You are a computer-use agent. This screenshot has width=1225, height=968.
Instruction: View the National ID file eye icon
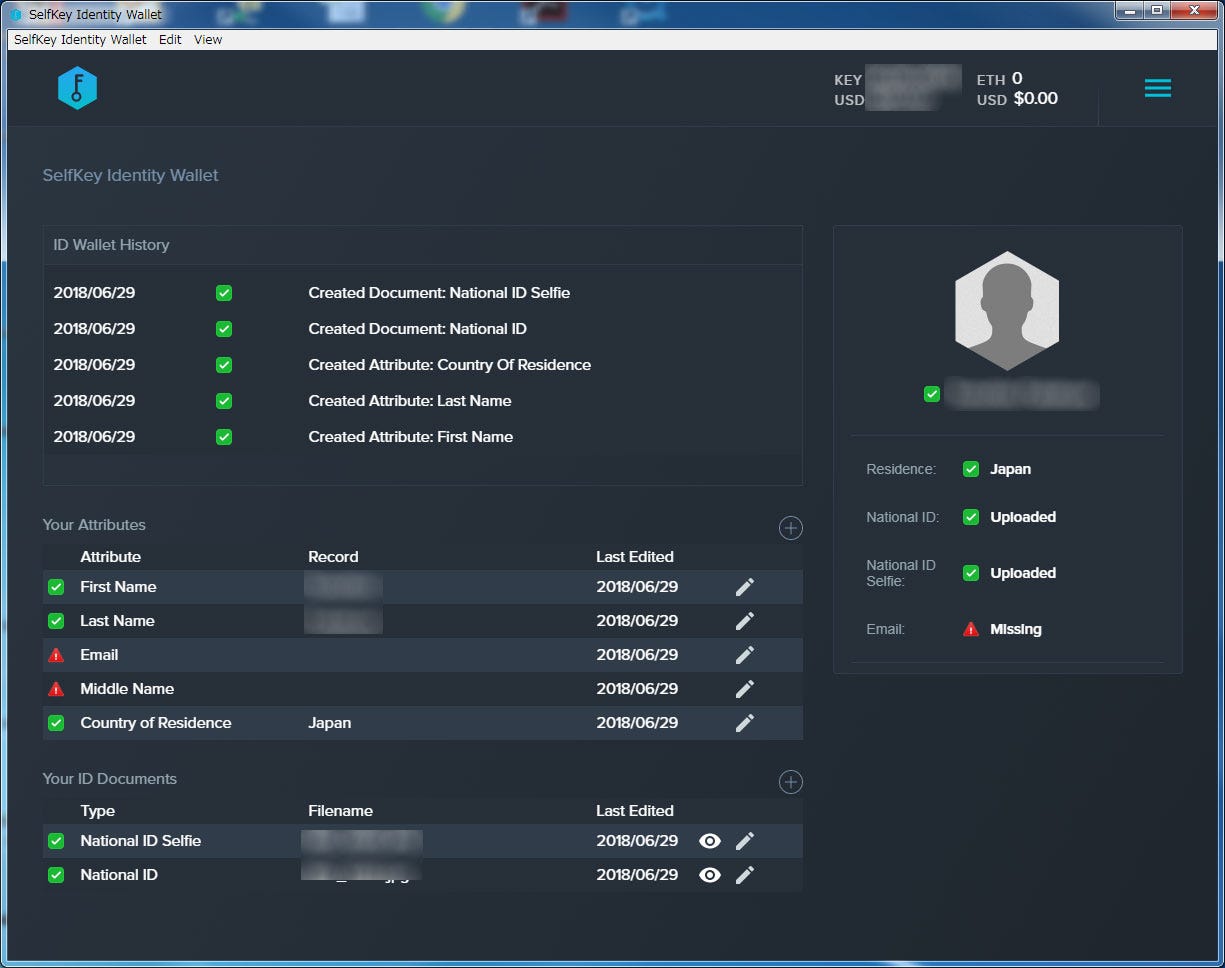(710, 875)
